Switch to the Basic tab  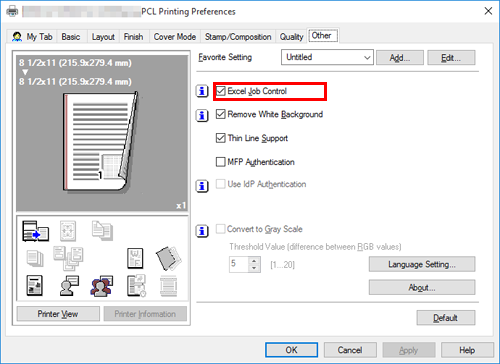click(71, 37)
